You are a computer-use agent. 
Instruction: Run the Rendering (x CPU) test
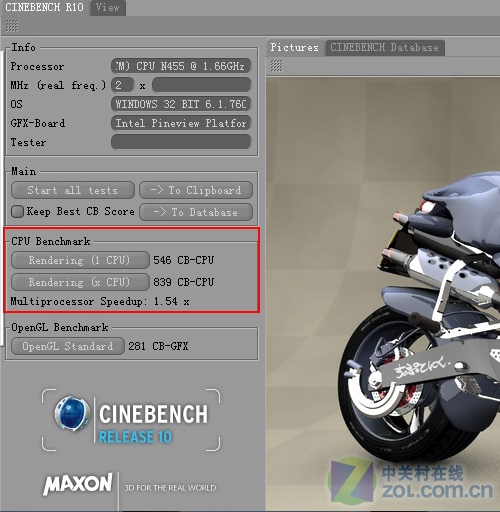(80, 282)
